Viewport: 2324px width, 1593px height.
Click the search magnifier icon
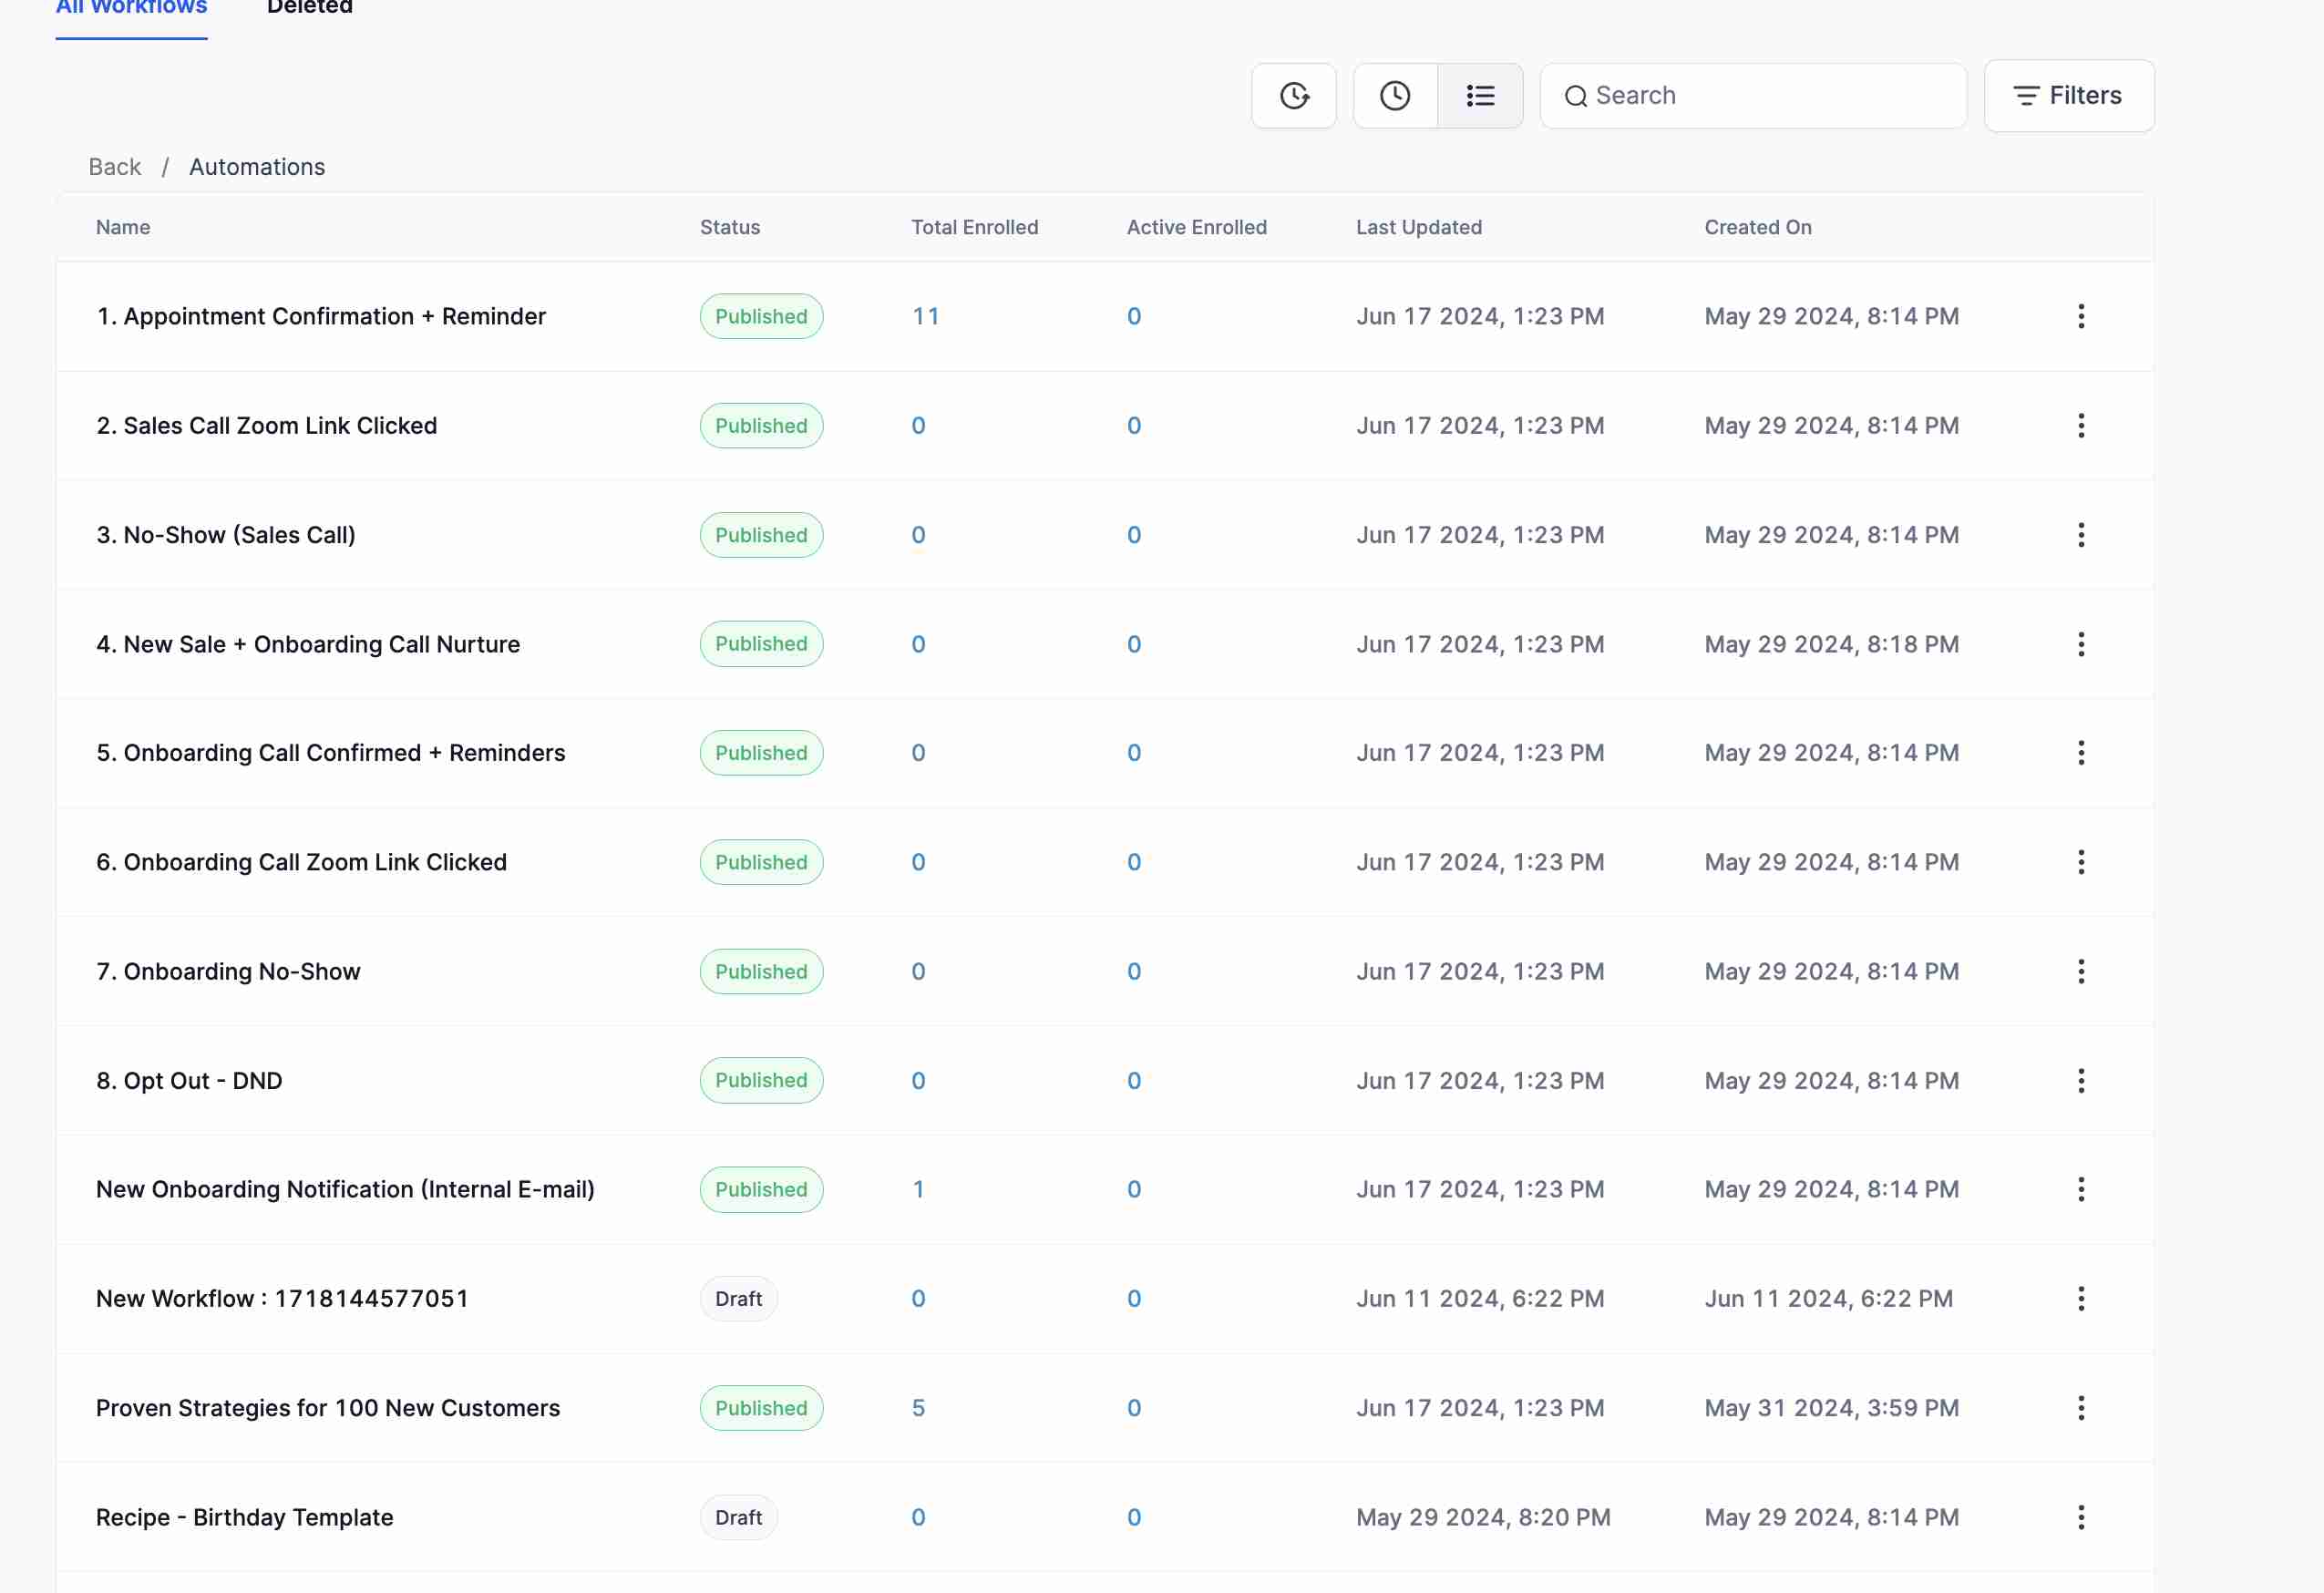1576,96
